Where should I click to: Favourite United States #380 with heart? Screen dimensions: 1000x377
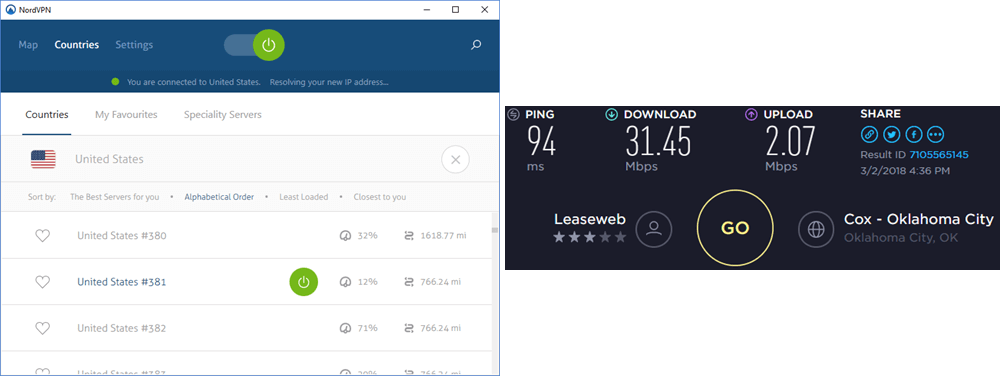[x=42, y=236]
